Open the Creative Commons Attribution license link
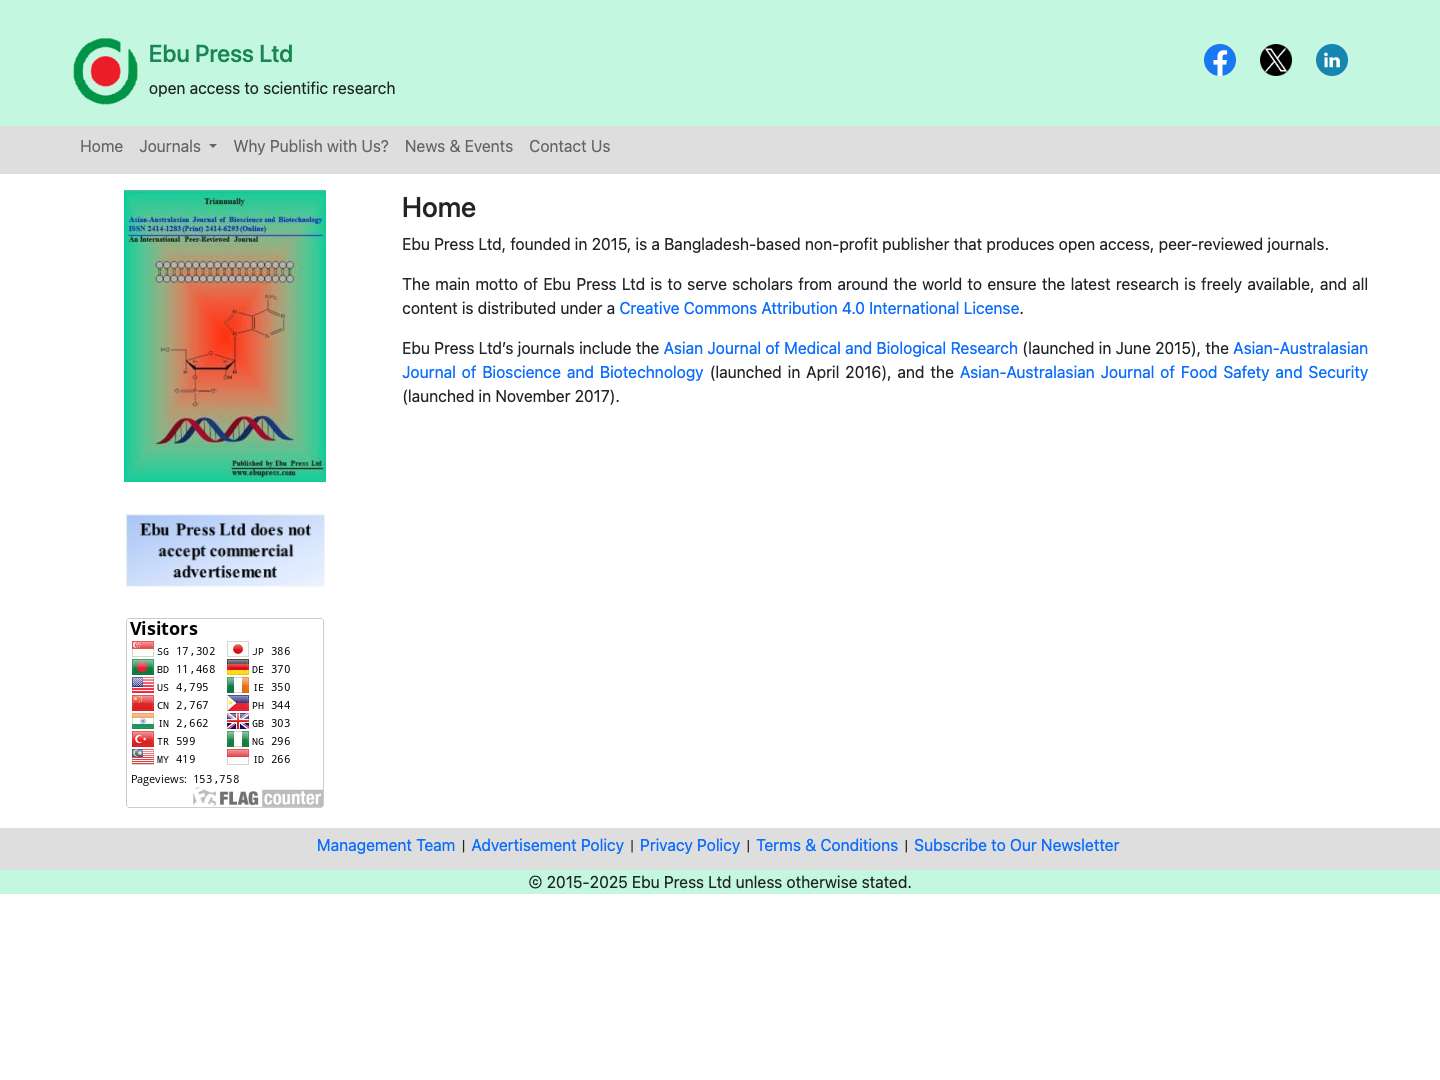 819,308
